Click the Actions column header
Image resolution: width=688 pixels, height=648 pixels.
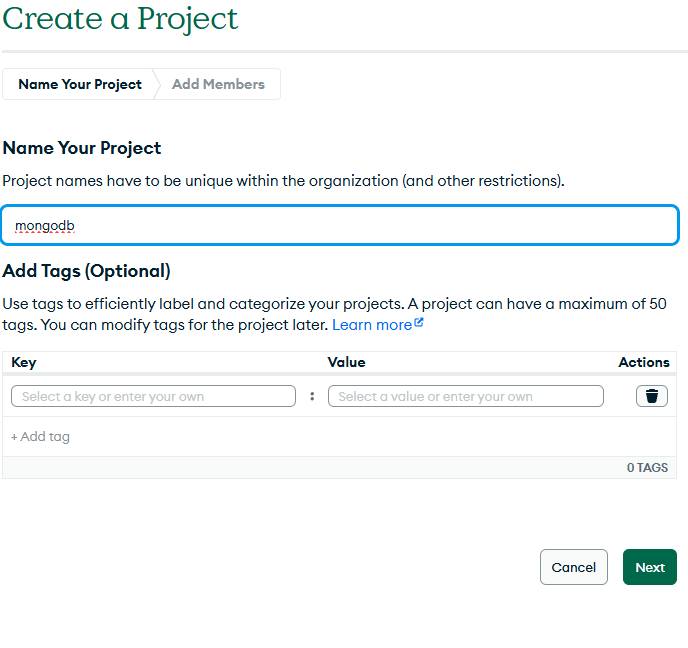point(643,362)
